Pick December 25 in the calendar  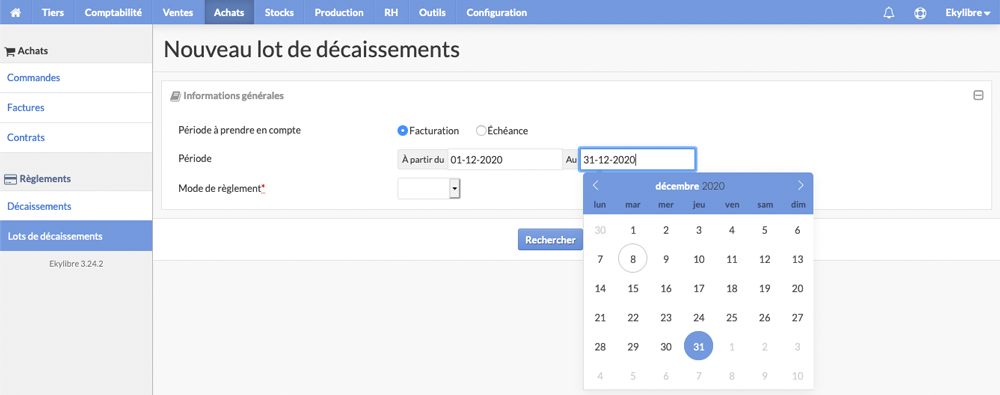click(x=732, y=317)
